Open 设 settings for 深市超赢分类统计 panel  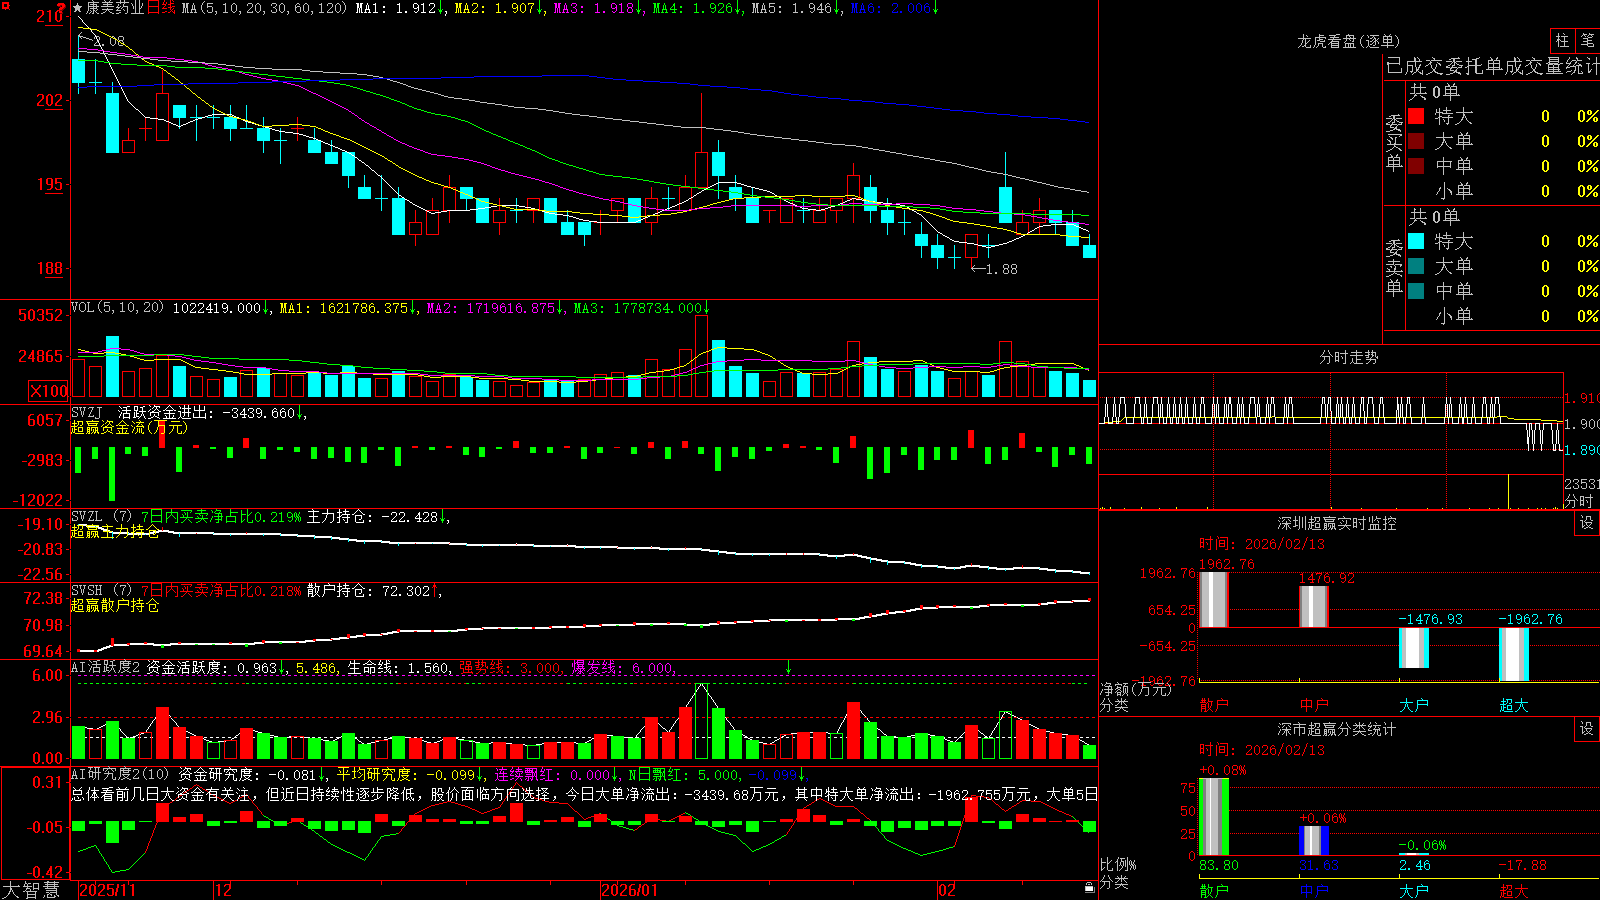(1587, 729)
